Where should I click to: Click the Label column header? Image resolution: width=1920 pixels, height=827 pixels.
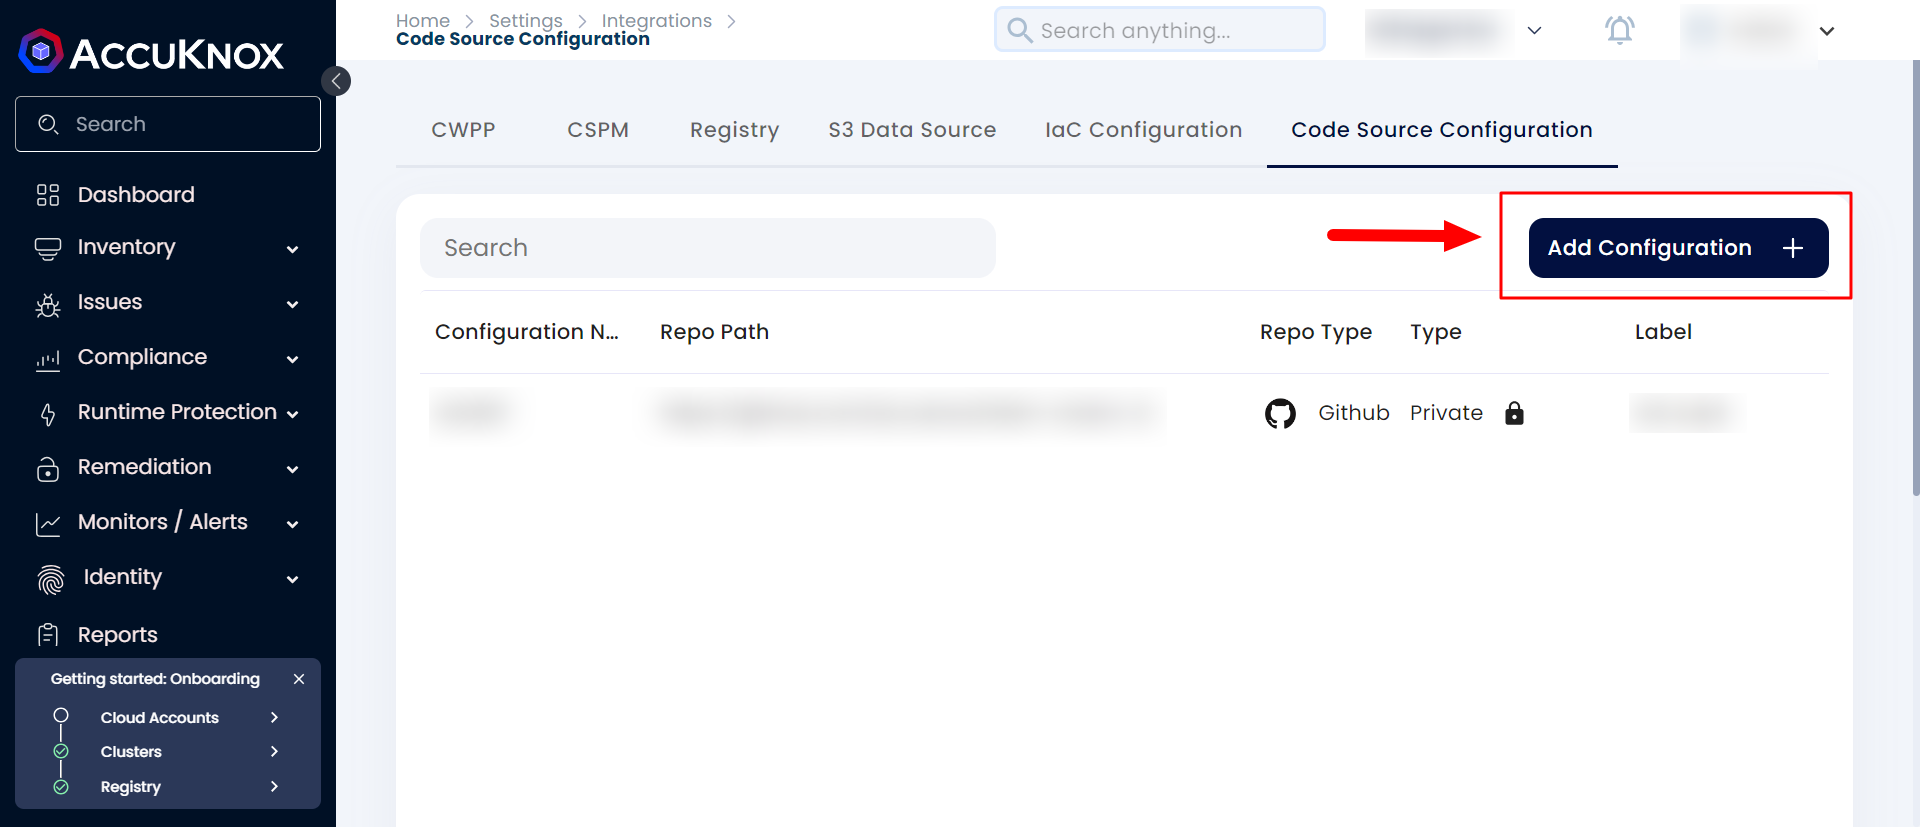click(x=1664, y=332)
